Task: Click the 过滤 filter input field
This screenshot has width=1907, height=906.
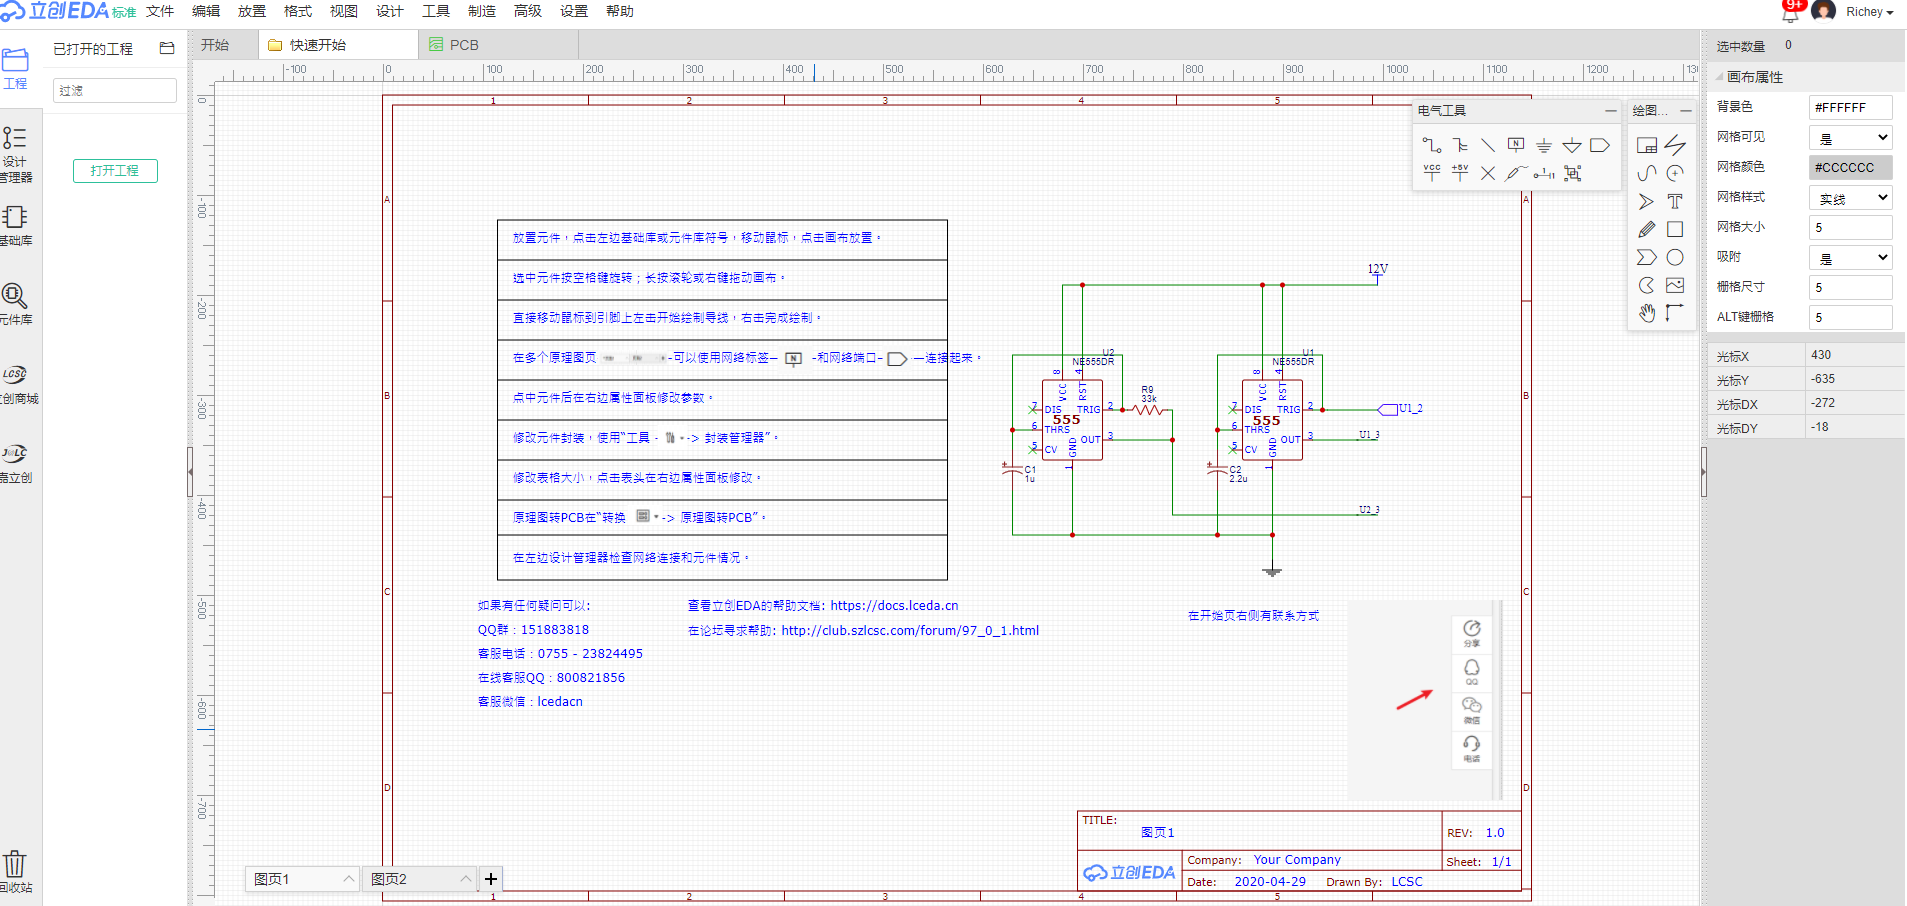Action: [x=115, y=90]
